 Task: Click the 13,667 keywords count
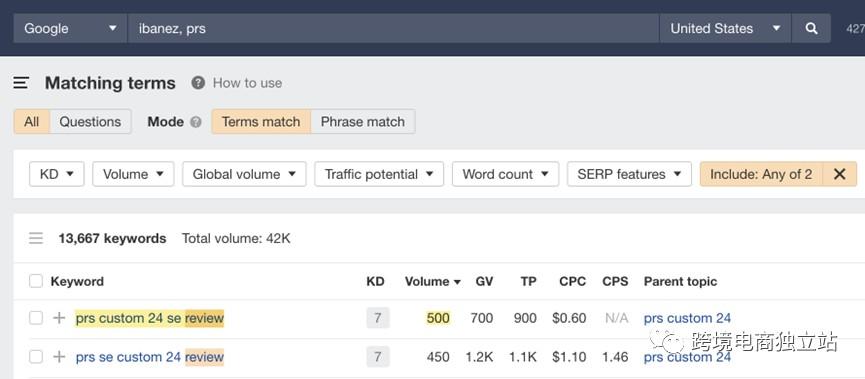point(112,238)
